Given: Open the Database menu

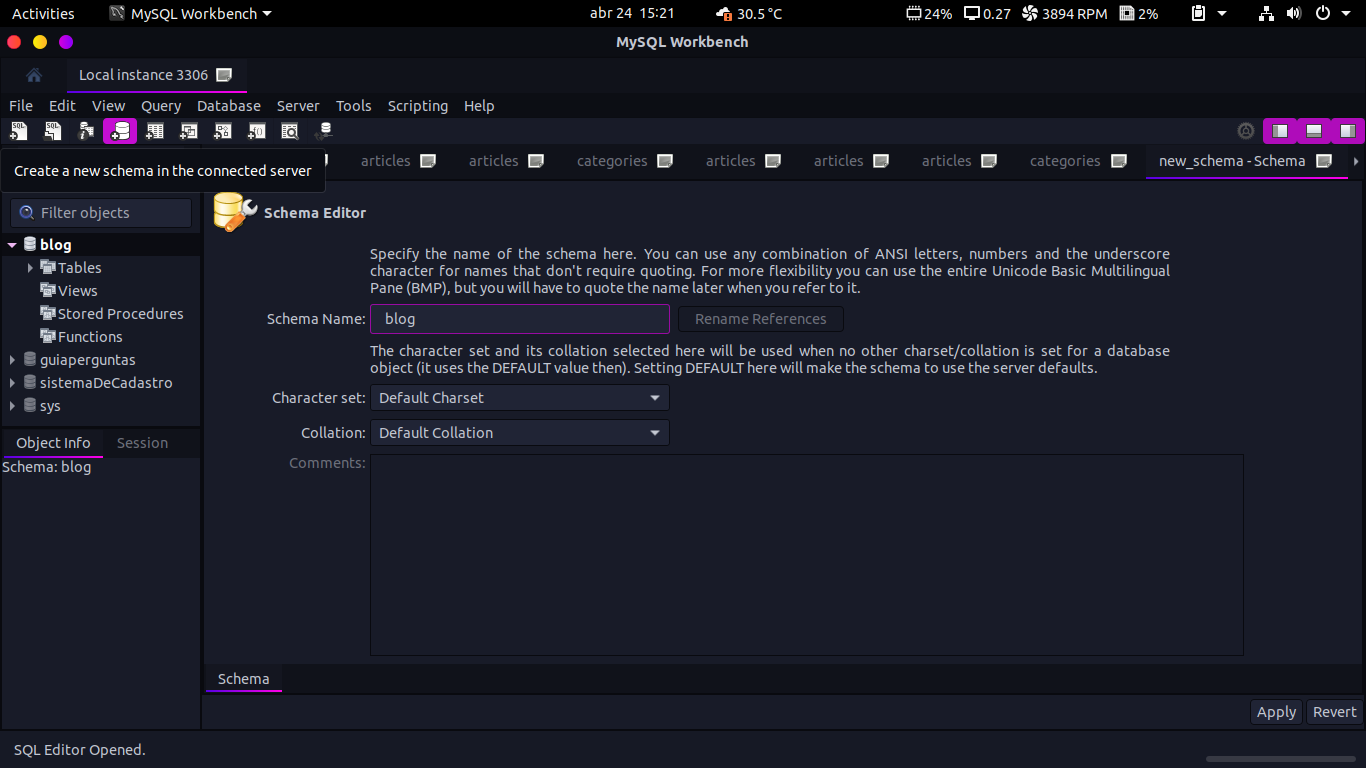Looking at the screenshot, I should pyautogui.click(x=229, y=106).
